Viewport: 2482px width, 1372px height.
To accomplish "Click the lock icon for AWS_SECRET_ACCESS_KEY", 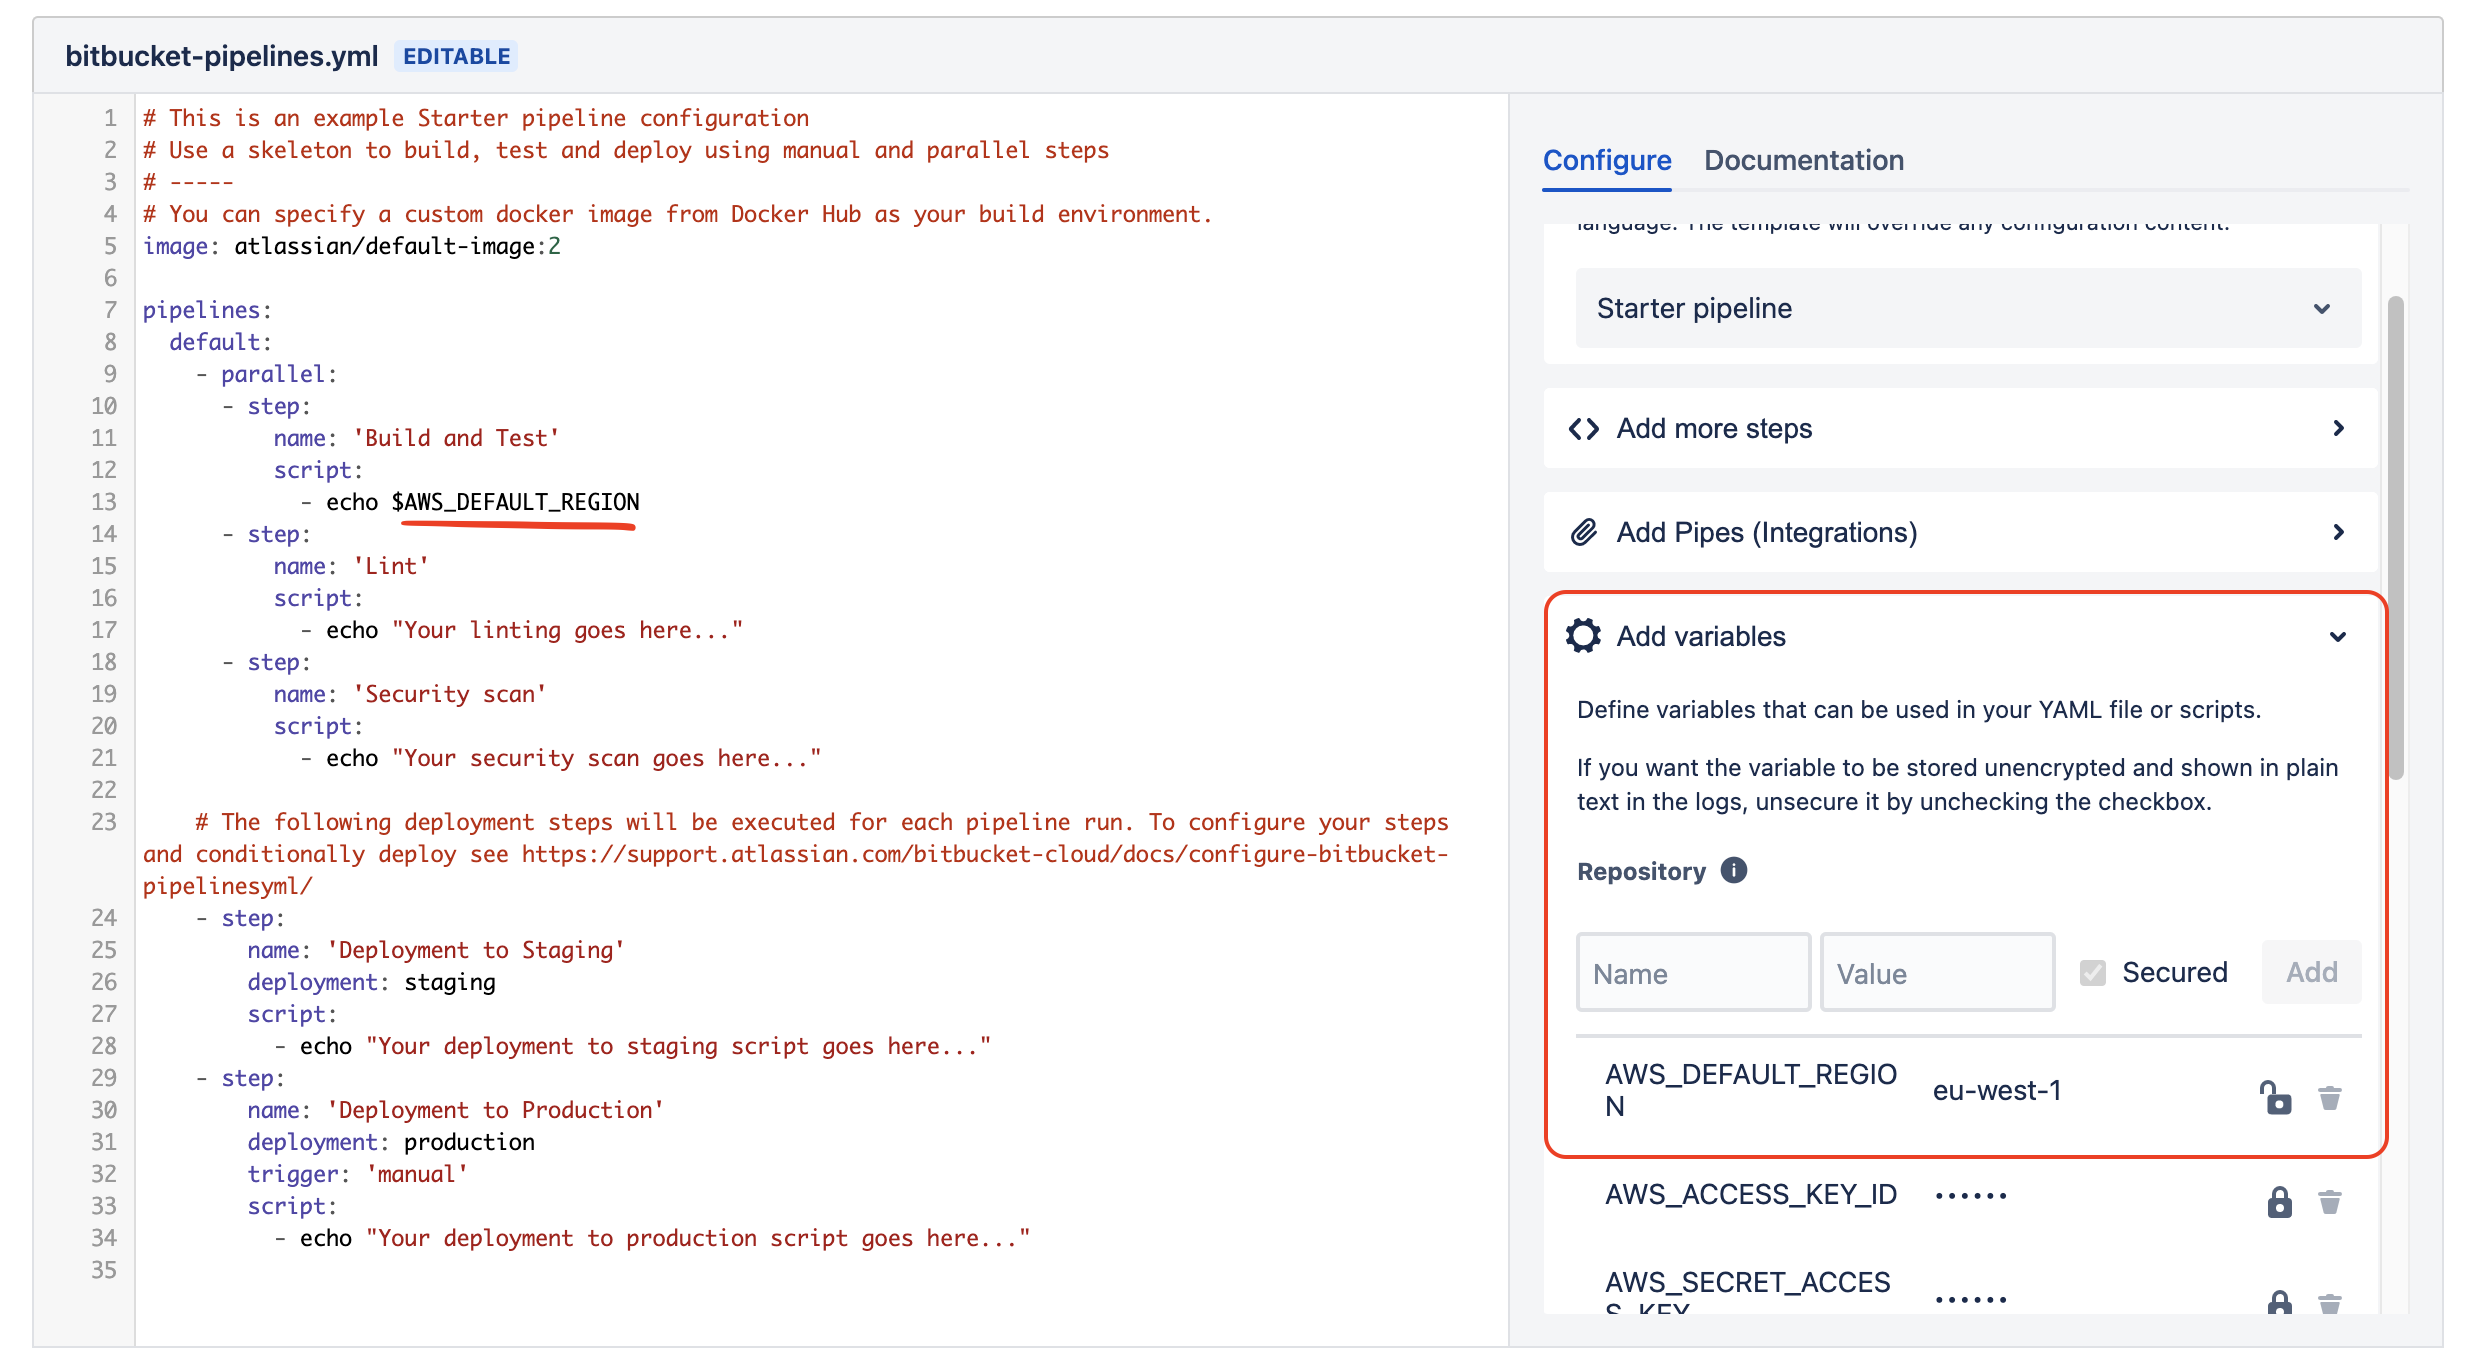I will click(x=2279, y=1302).
